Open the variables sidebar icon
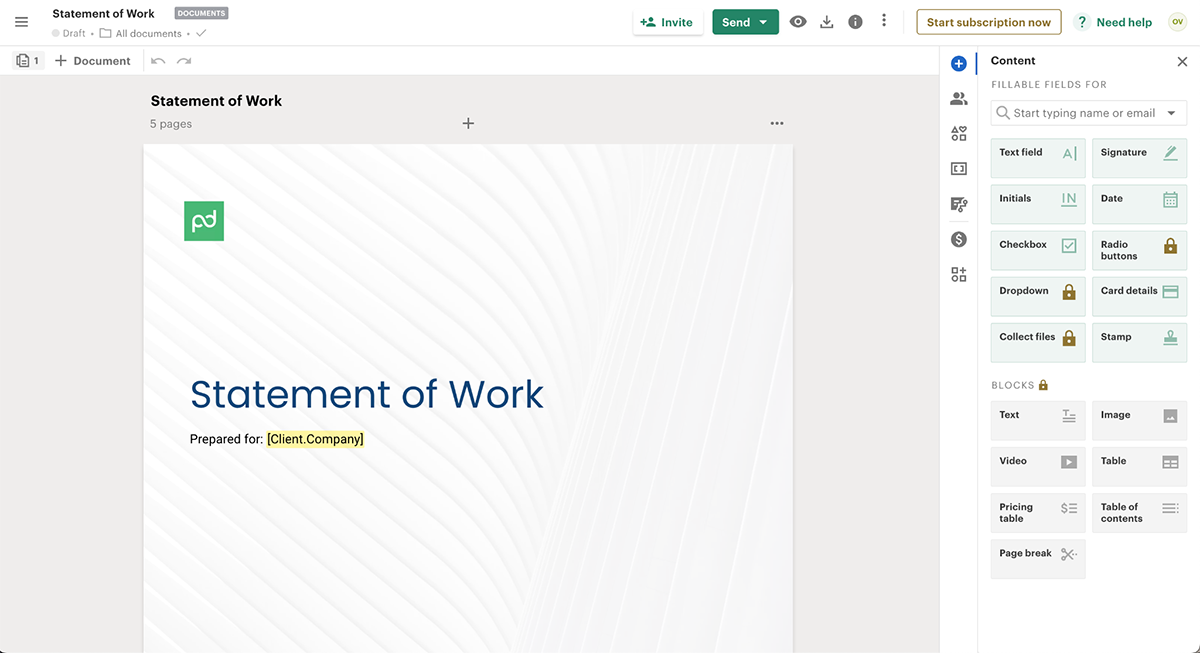1200x653 pixels. tap(959, 169)
